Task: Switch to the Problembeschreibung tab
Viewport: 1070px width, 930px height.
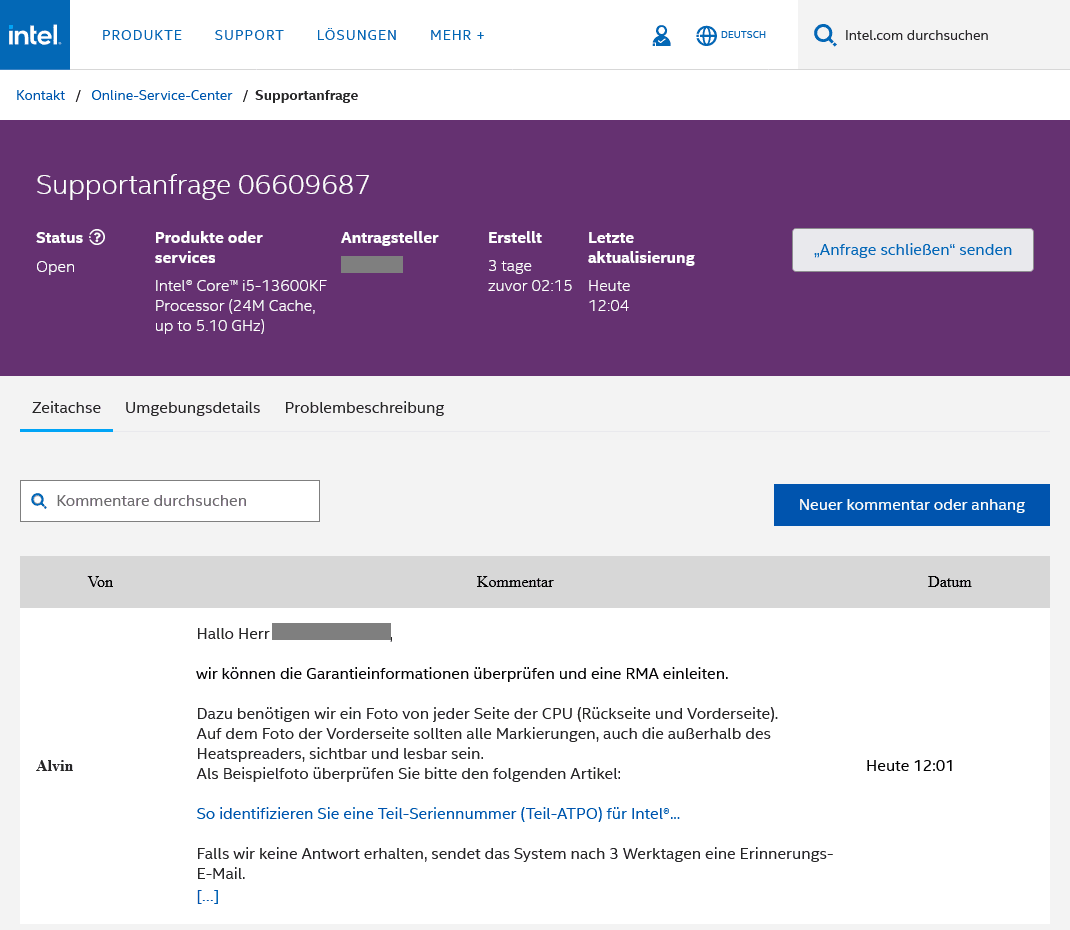Action: [364, 408]
